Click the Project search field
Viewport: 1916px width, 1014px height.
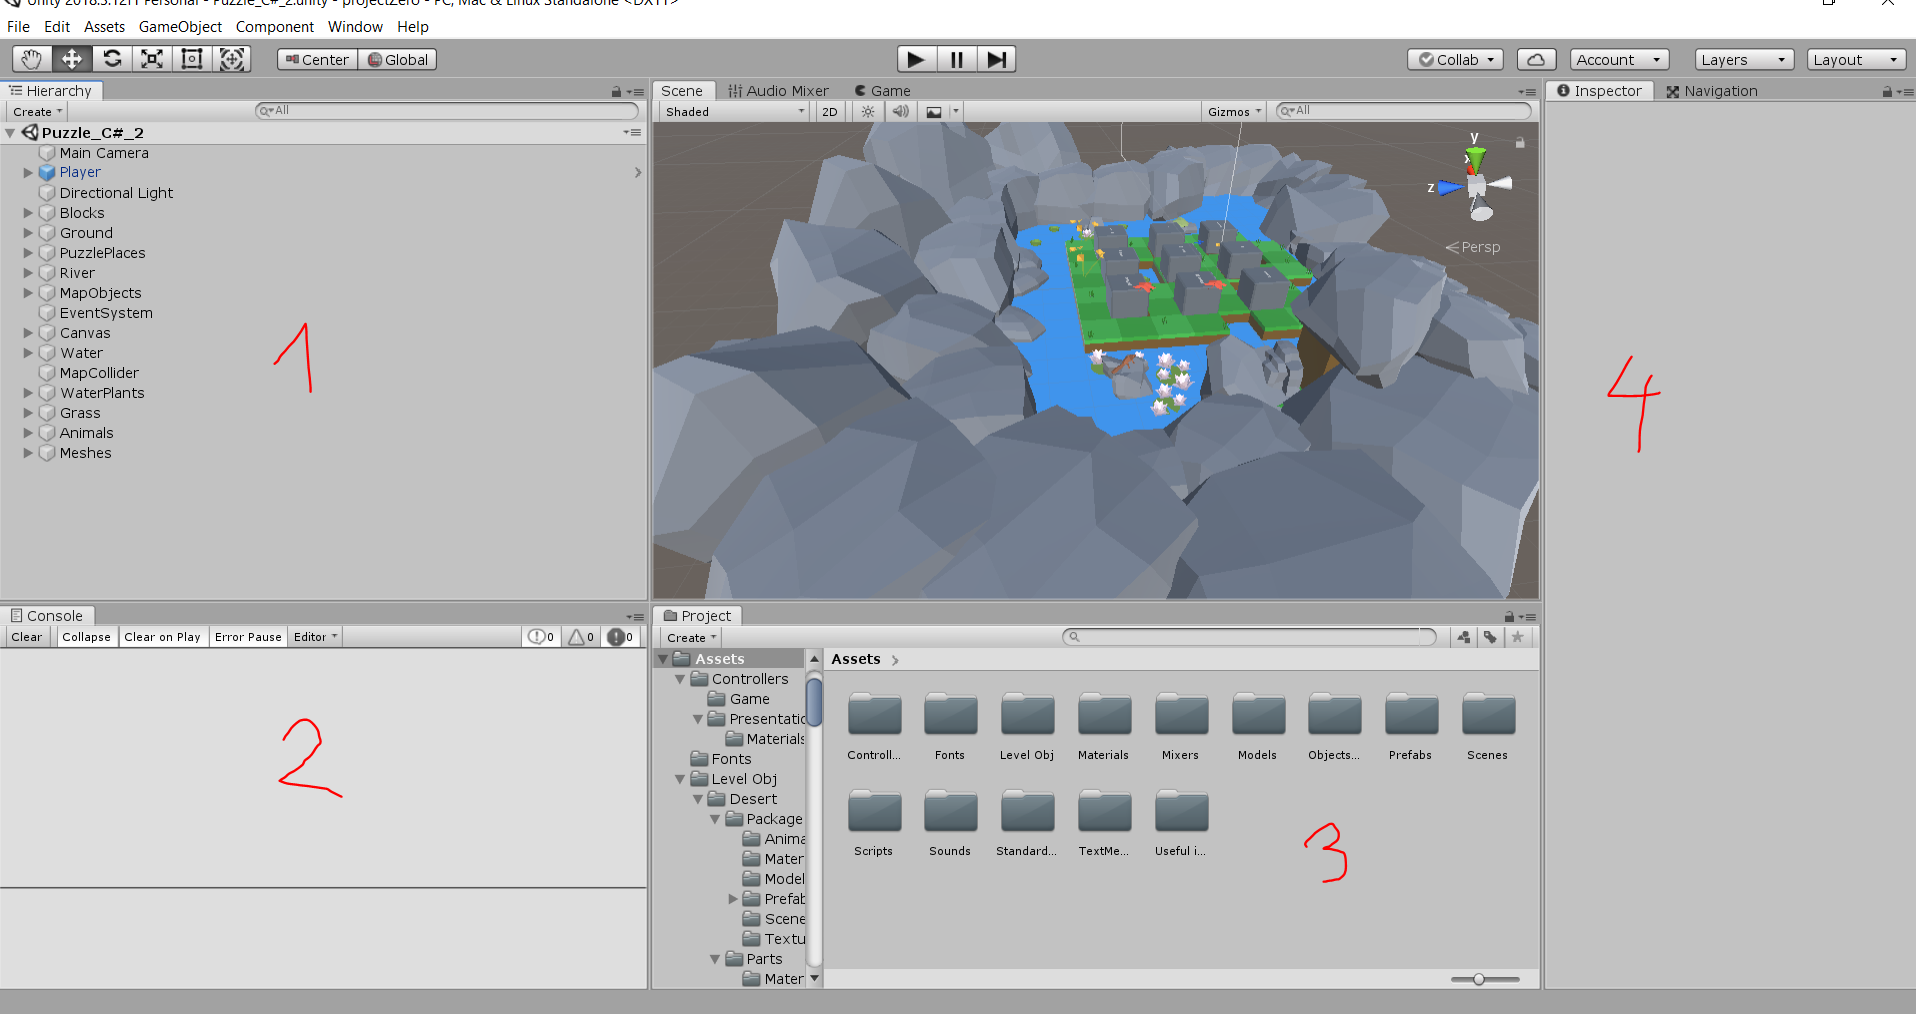(x=1249, y=637)
